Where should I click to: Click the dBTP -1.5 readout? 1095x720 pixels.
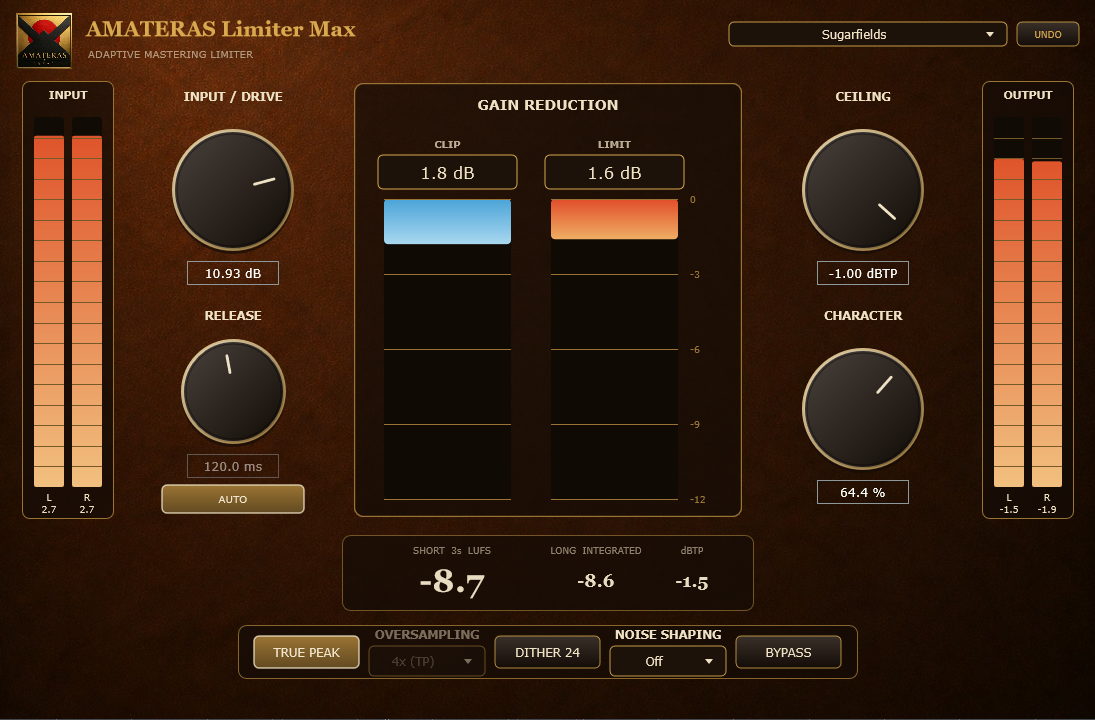[691, 582]
